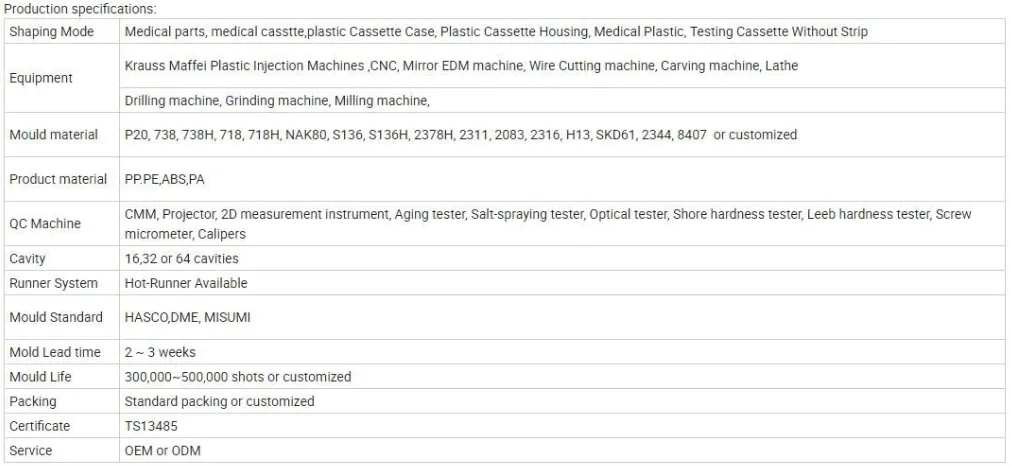
Task: Click the 'OEM or ODM' service value
Action: click(x=162, y=450)
